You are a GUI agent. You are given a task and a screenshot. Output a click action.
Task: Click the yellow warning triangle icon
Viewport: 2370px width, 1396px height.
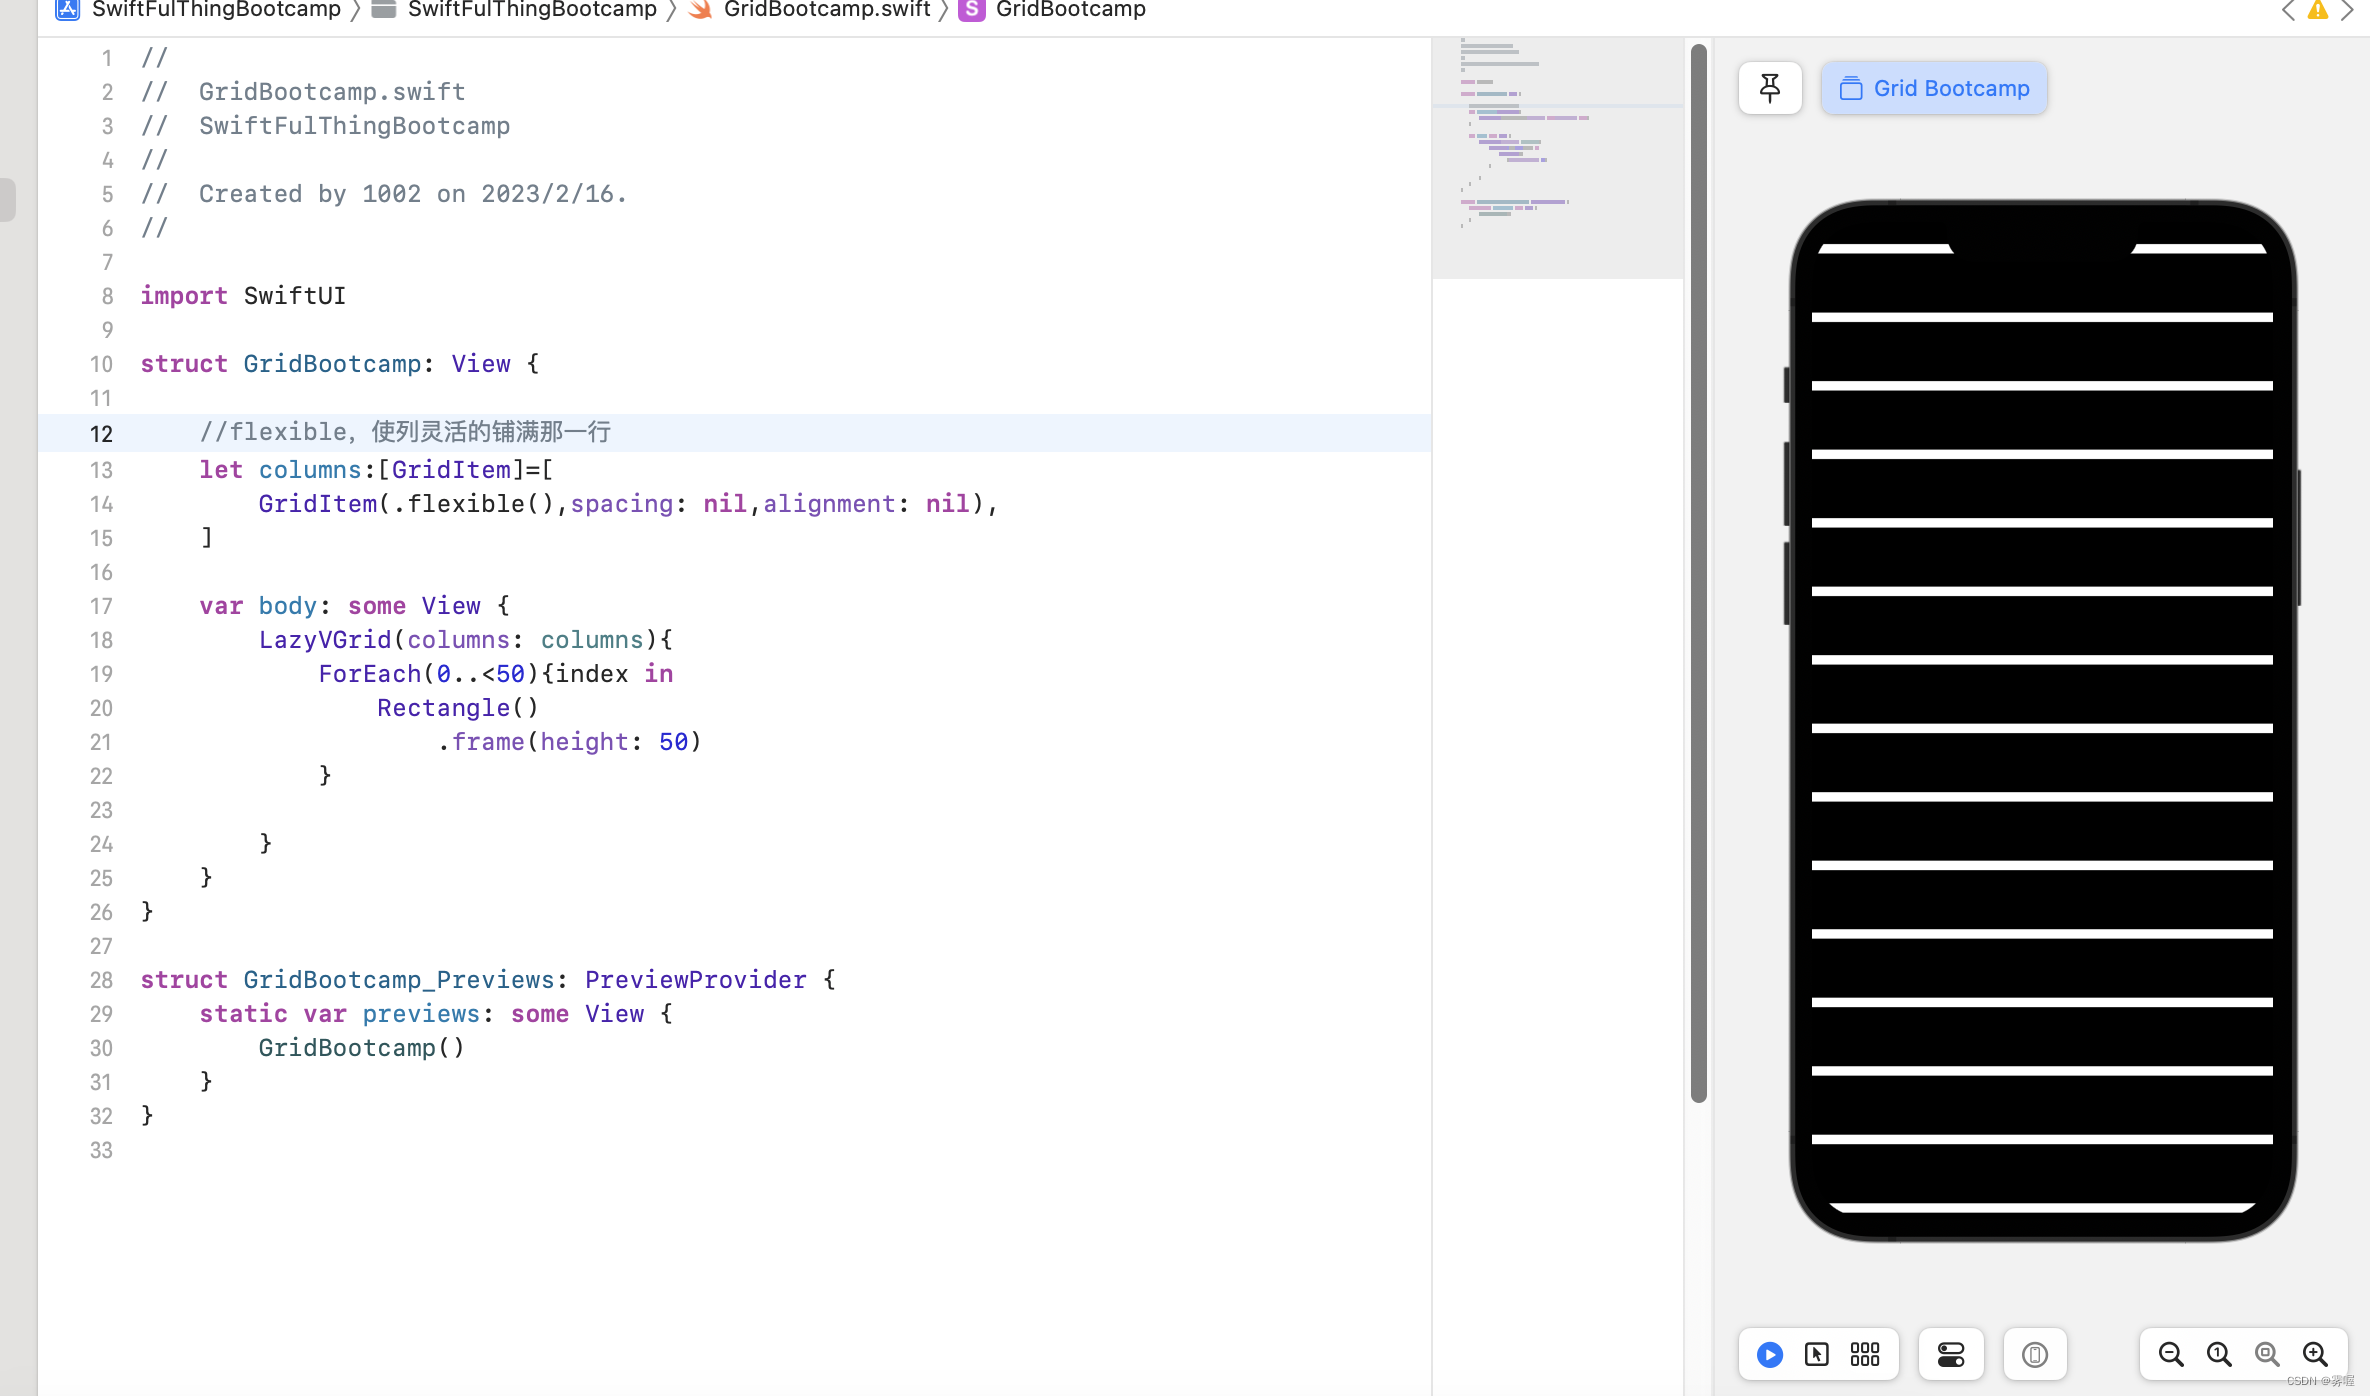pyautogui.click(x=2317, y=10)
